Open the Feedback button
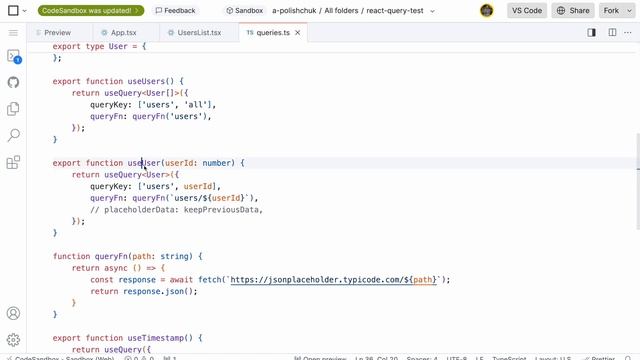640x360 pixels. 176,11
